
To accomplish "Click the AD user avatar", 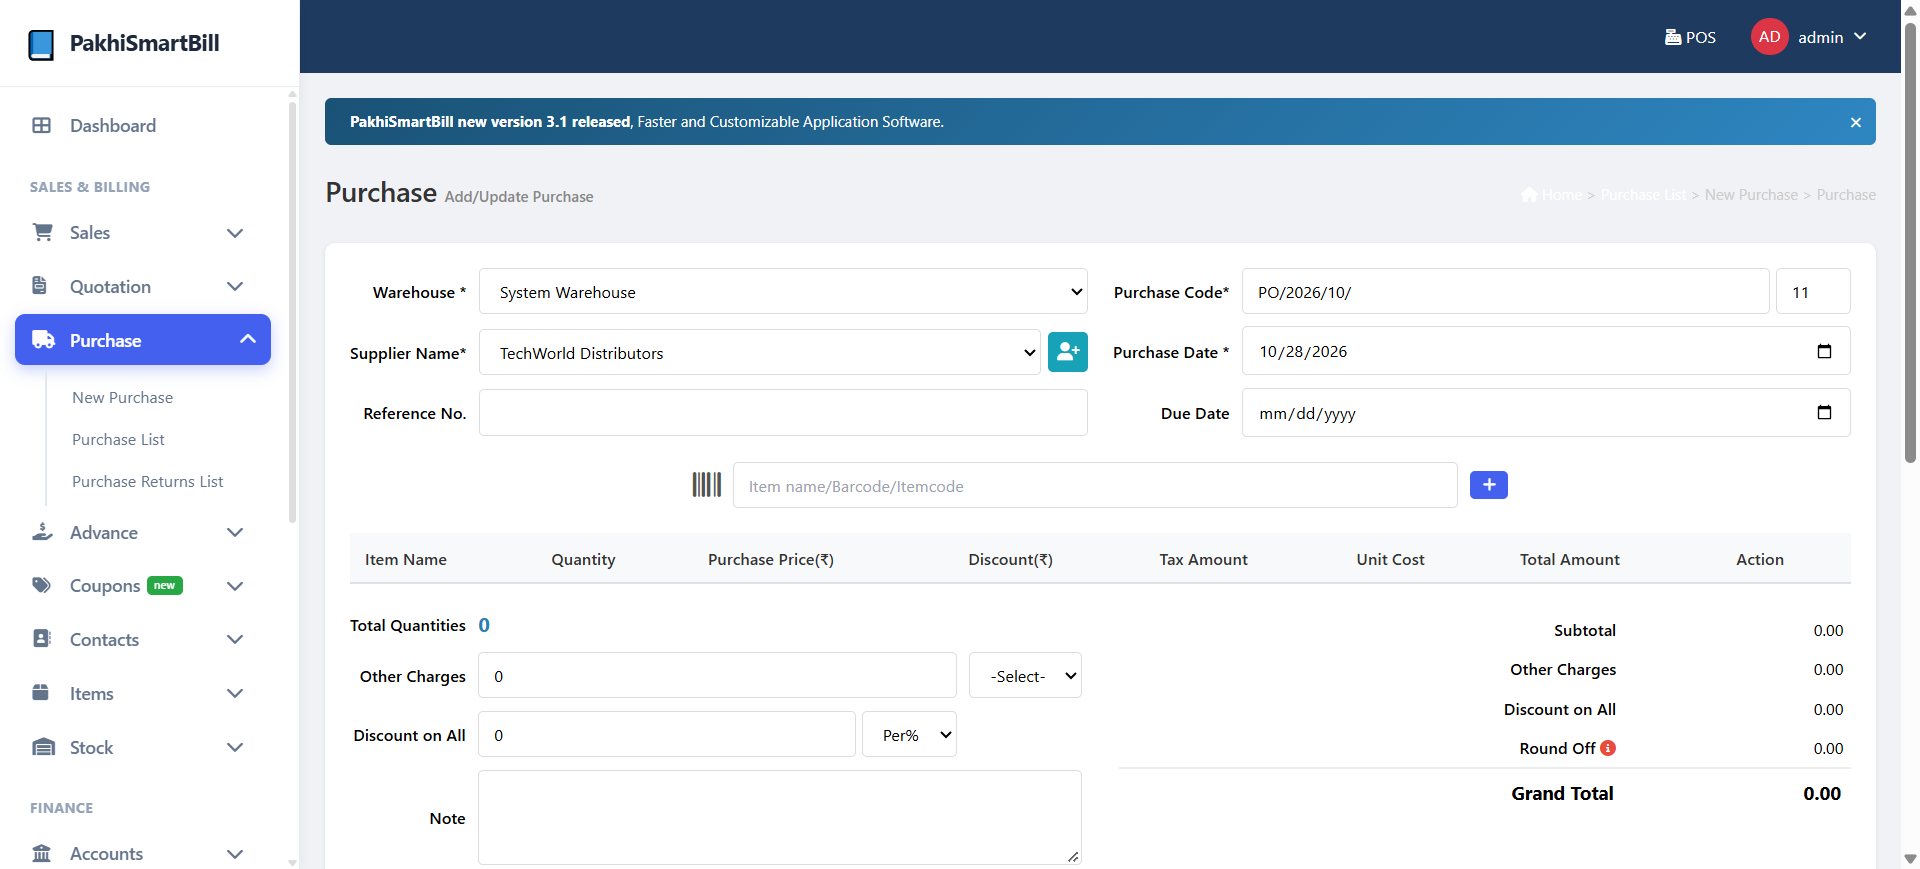I will [1769, 37].
